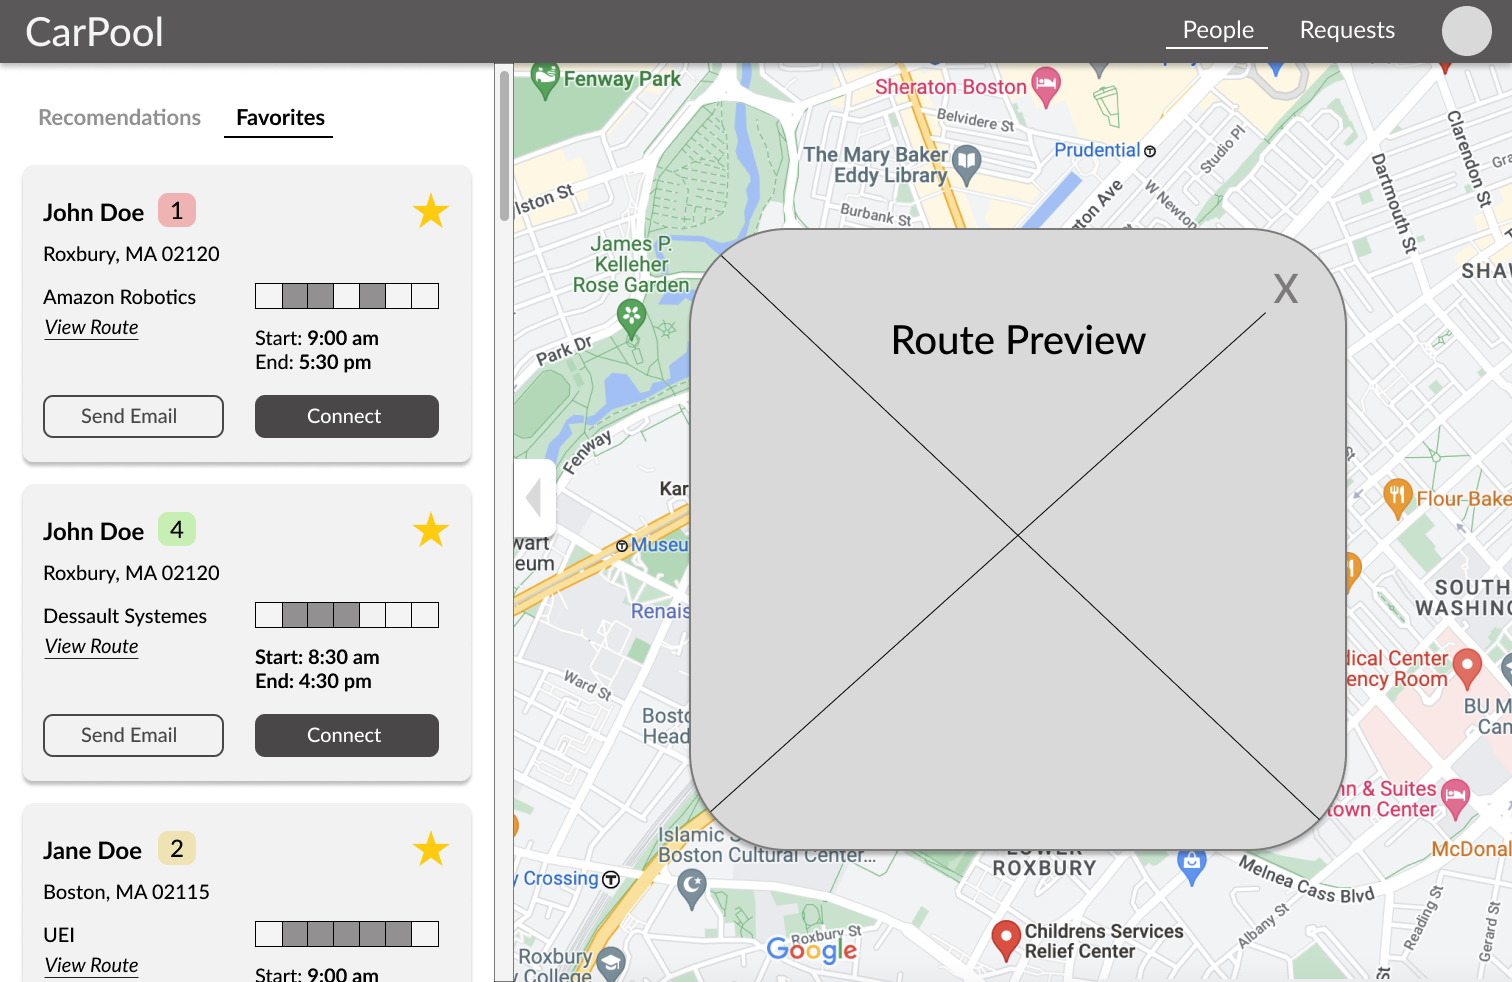Connect with Dessault Systemes John Doe
This screenshot has width=1512, height=982.
click(x=346, y=735)
